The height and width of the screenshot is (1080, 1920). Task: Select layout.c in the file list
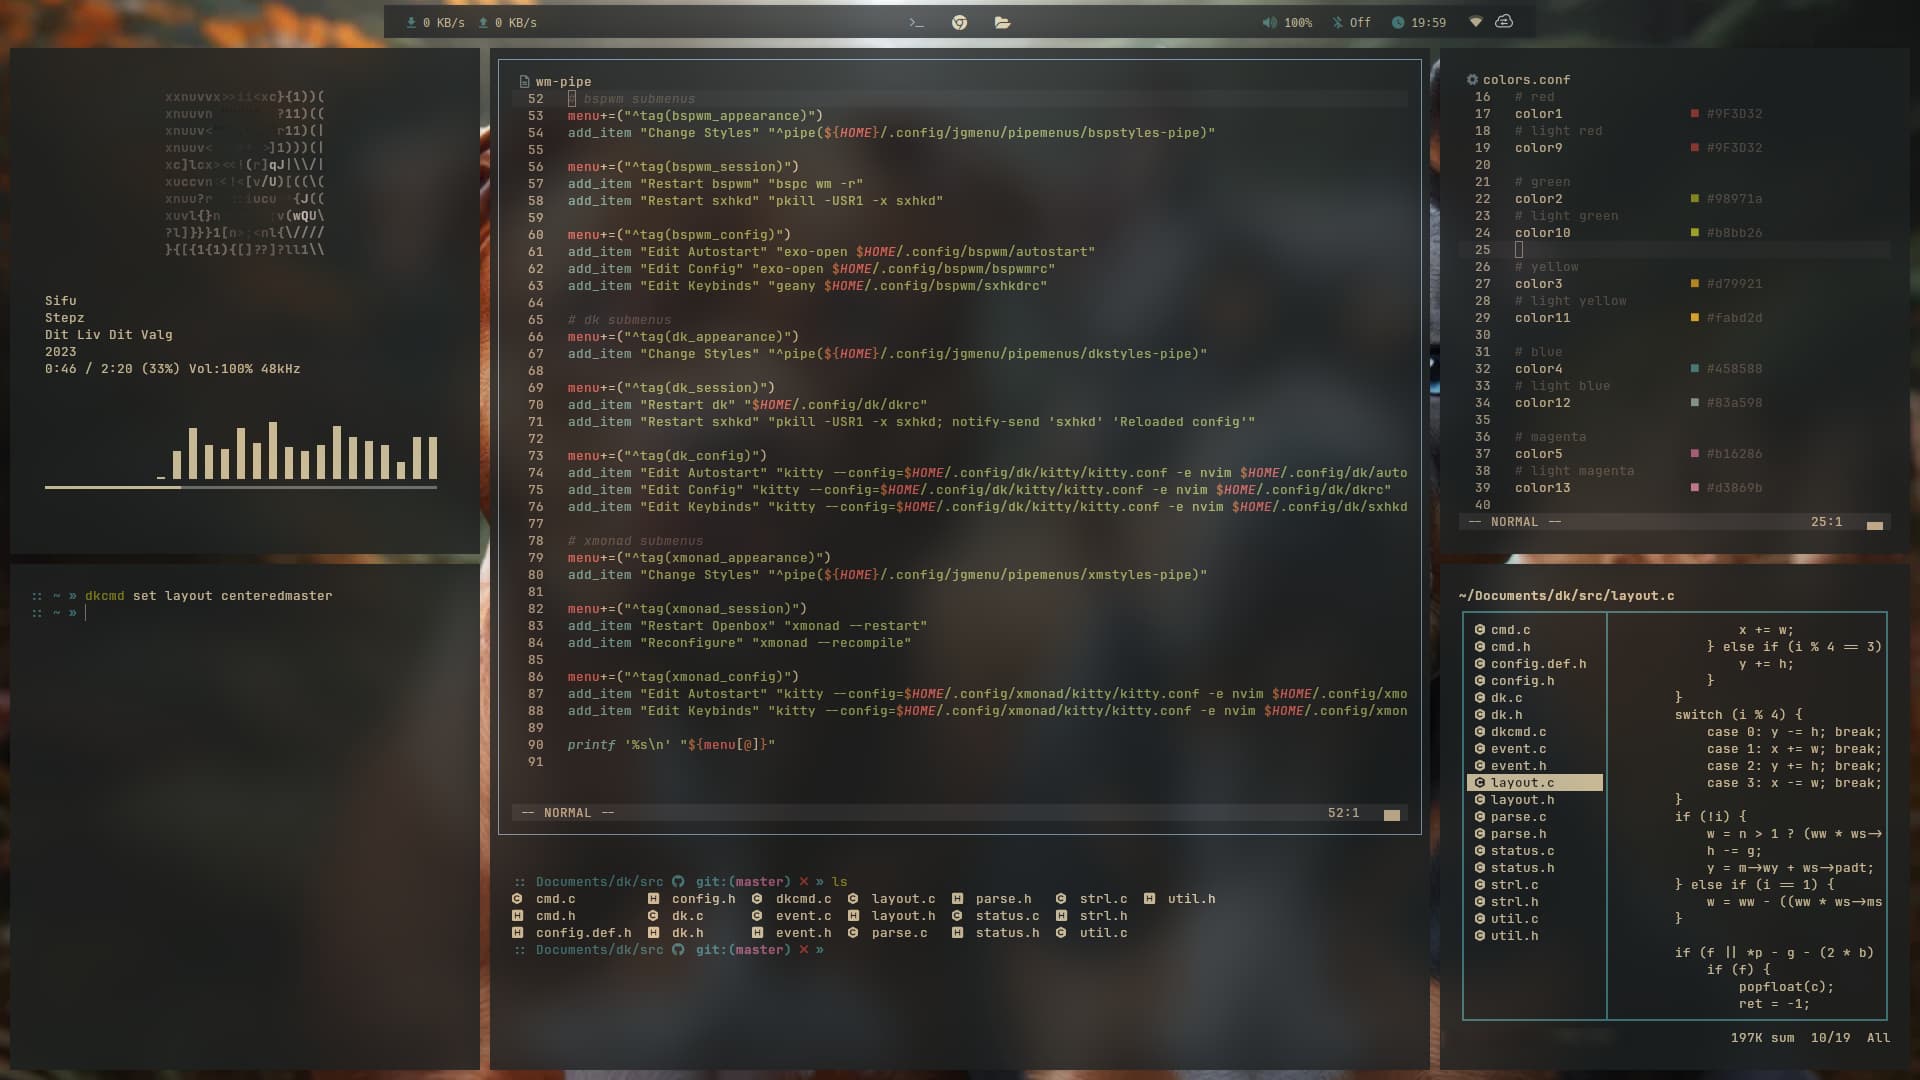1522,783
